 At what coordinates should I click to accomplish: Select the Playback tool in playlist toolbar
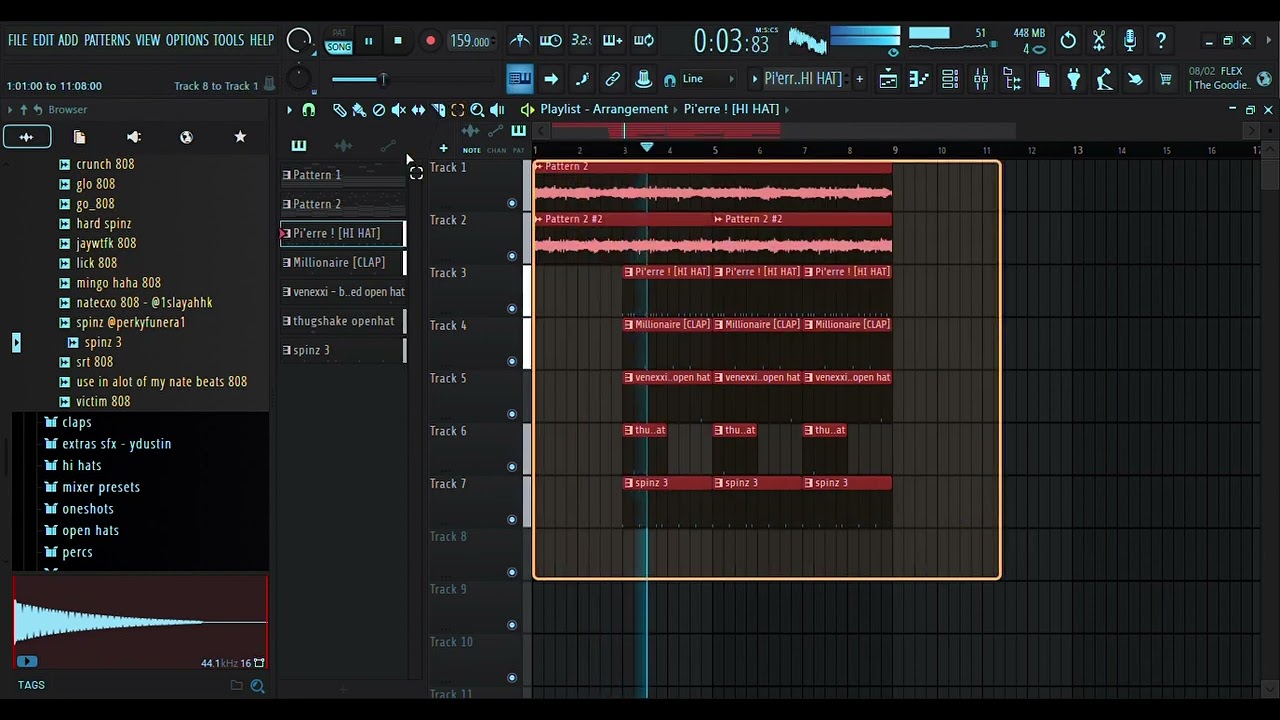[x=497, y=110]
